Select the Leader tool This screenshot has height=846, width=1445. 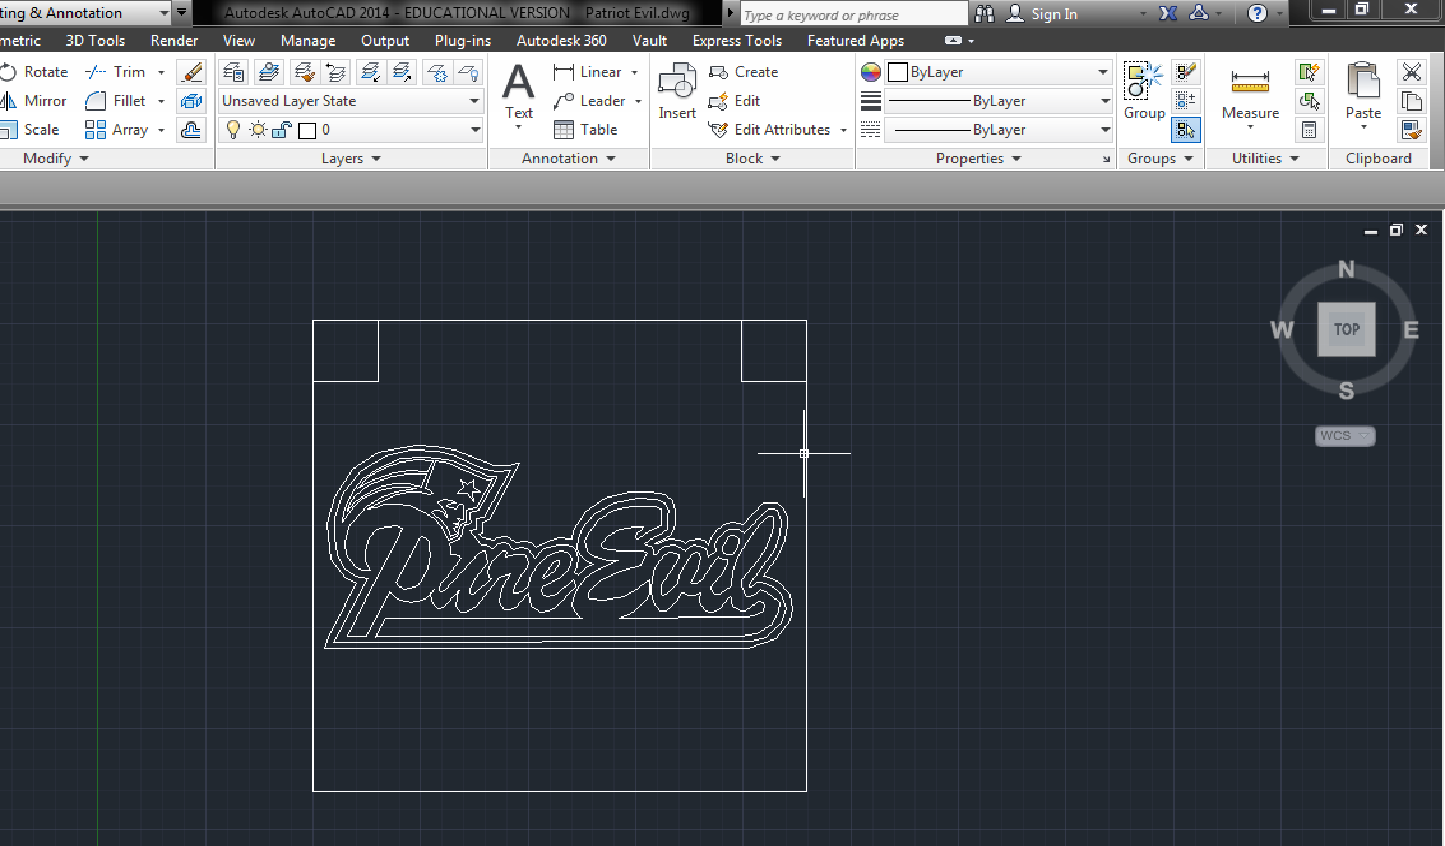590,101
